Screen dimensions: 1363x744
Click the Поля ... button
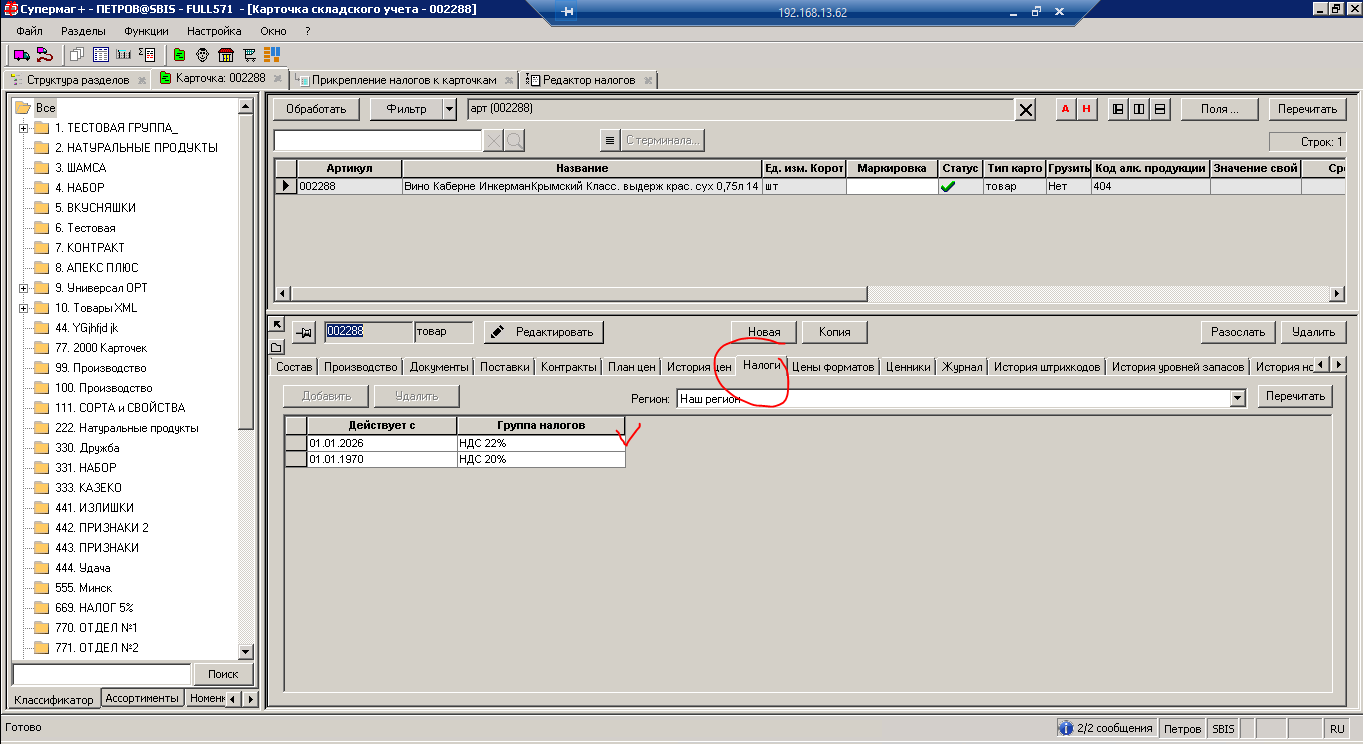(1219, 109)
